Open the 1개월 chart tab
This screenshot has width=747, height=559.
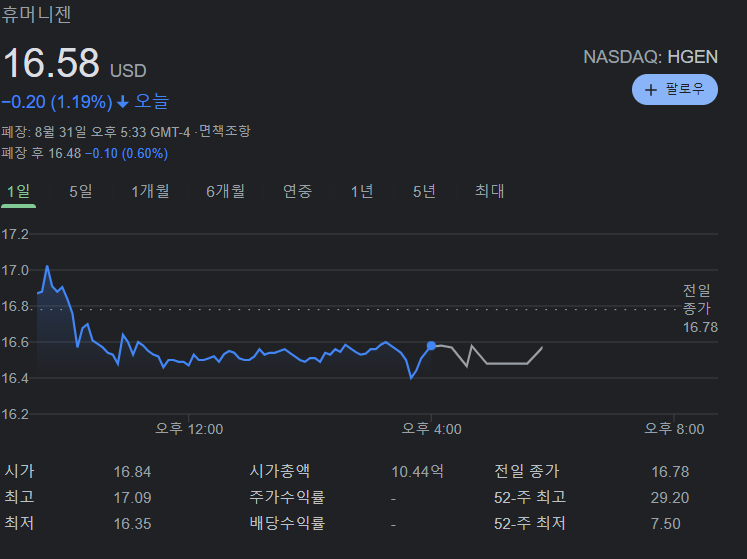[150, 192]
